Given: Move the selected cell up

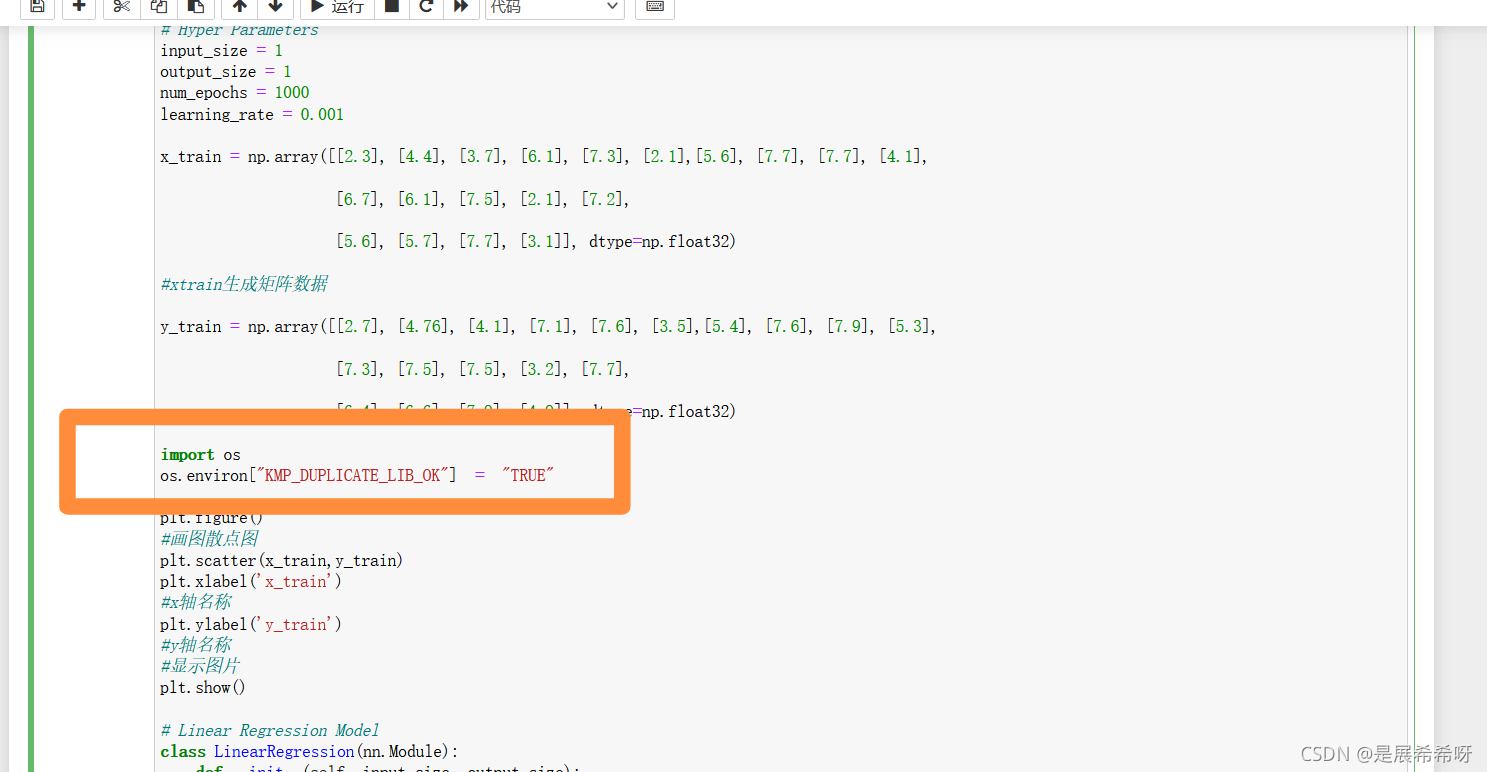Looking at the screenshot, I should (x=239, y=7).
